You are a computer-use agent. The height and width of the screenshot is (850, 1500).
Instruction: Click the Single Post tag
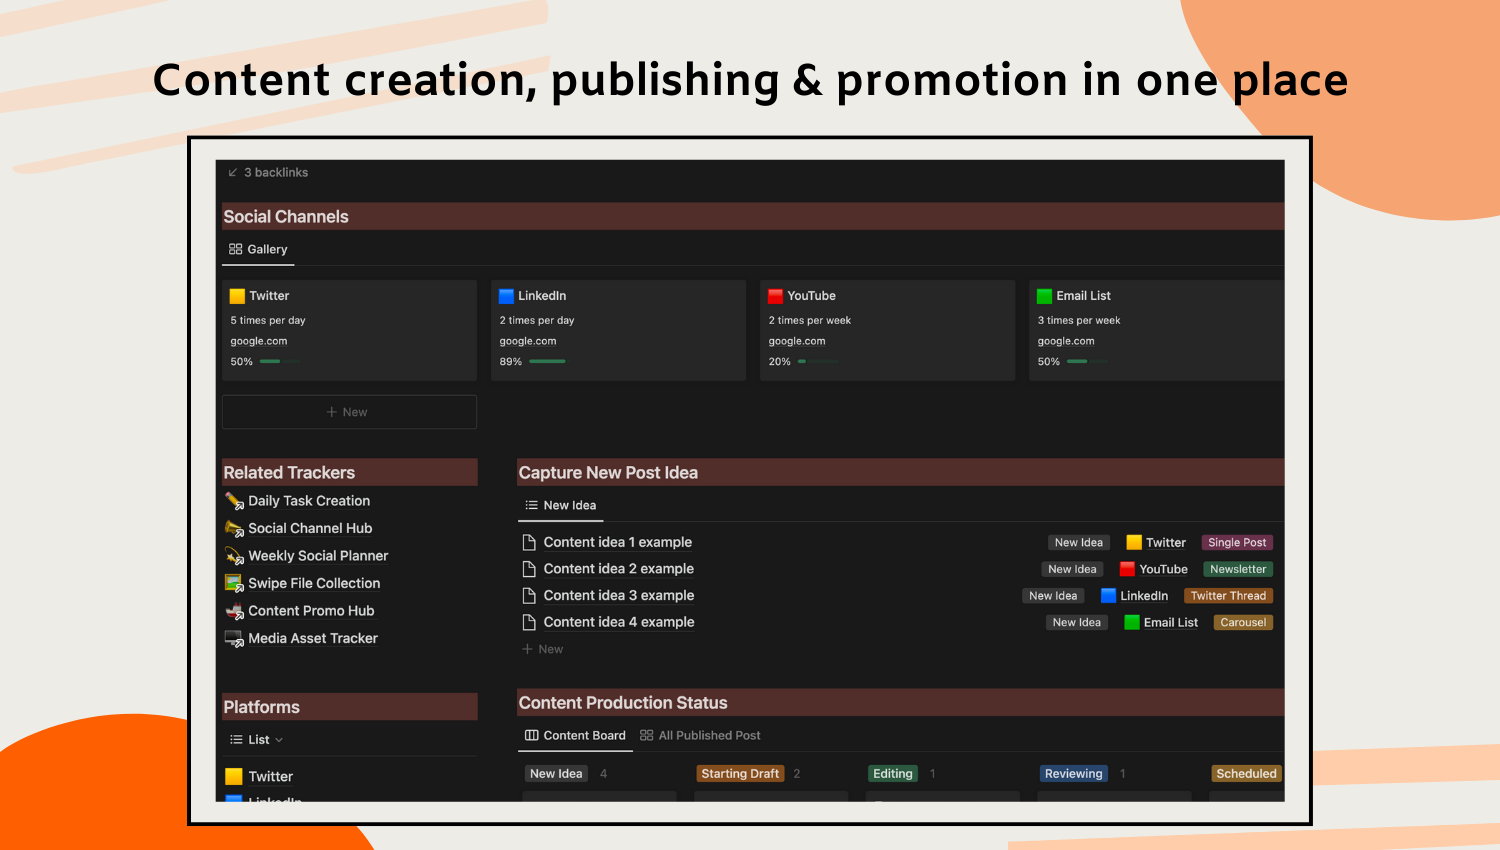(x=1237, y=543)
